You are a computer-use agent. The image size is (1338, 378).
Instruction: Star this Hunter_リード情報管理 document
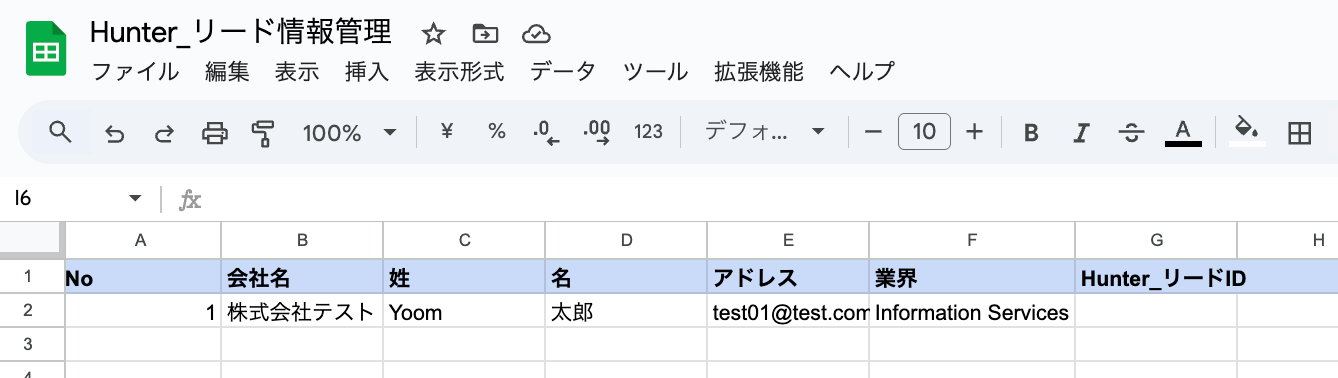433,34
